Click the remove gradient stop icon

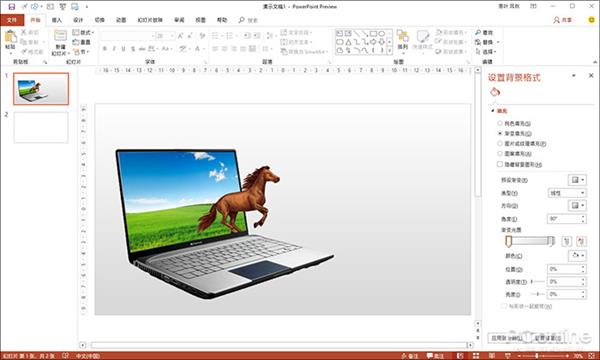click(581, 241)
